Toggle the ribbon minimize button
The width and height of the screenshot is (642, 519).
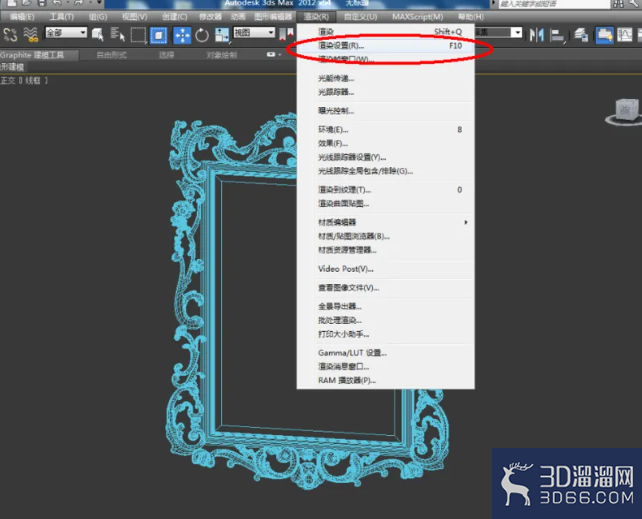(x=271, y=54)
